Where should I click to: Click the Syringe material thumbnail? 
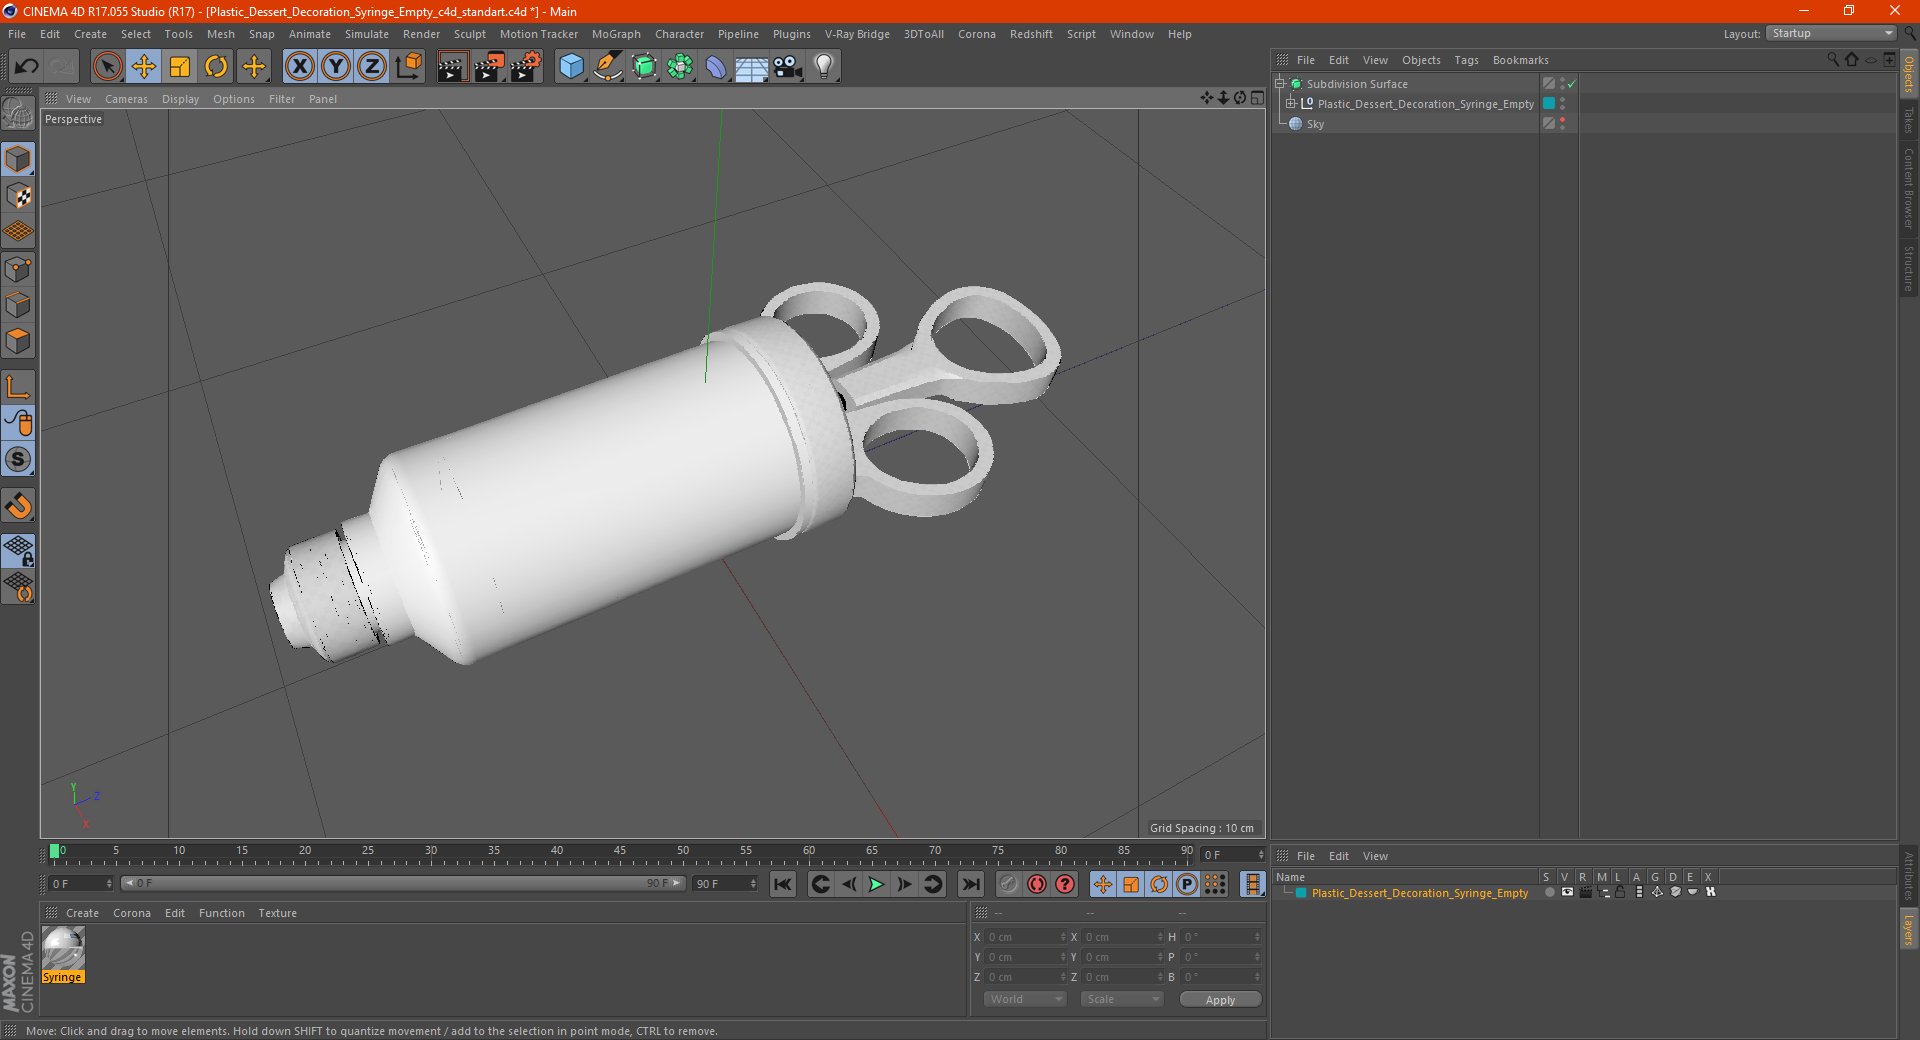pyautogui.click(x=63, y=948)
